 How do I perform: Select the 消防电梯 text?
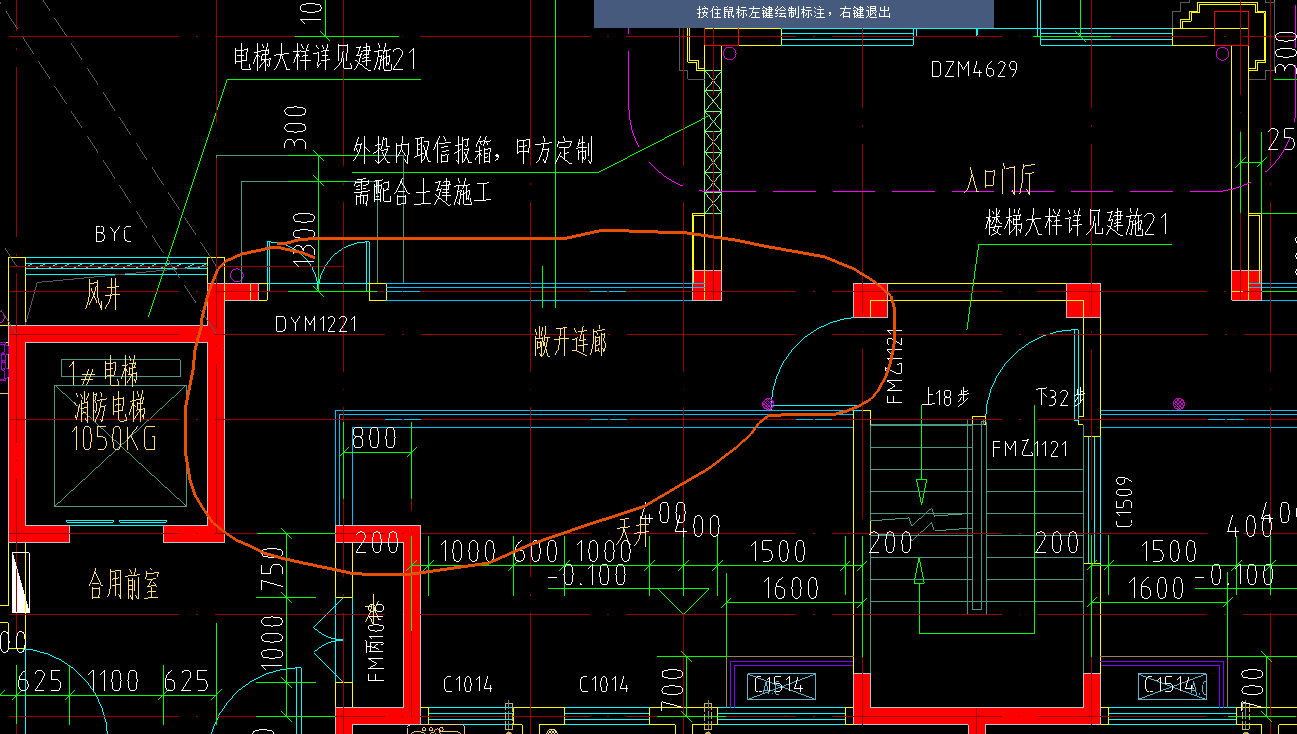point(110,408)
